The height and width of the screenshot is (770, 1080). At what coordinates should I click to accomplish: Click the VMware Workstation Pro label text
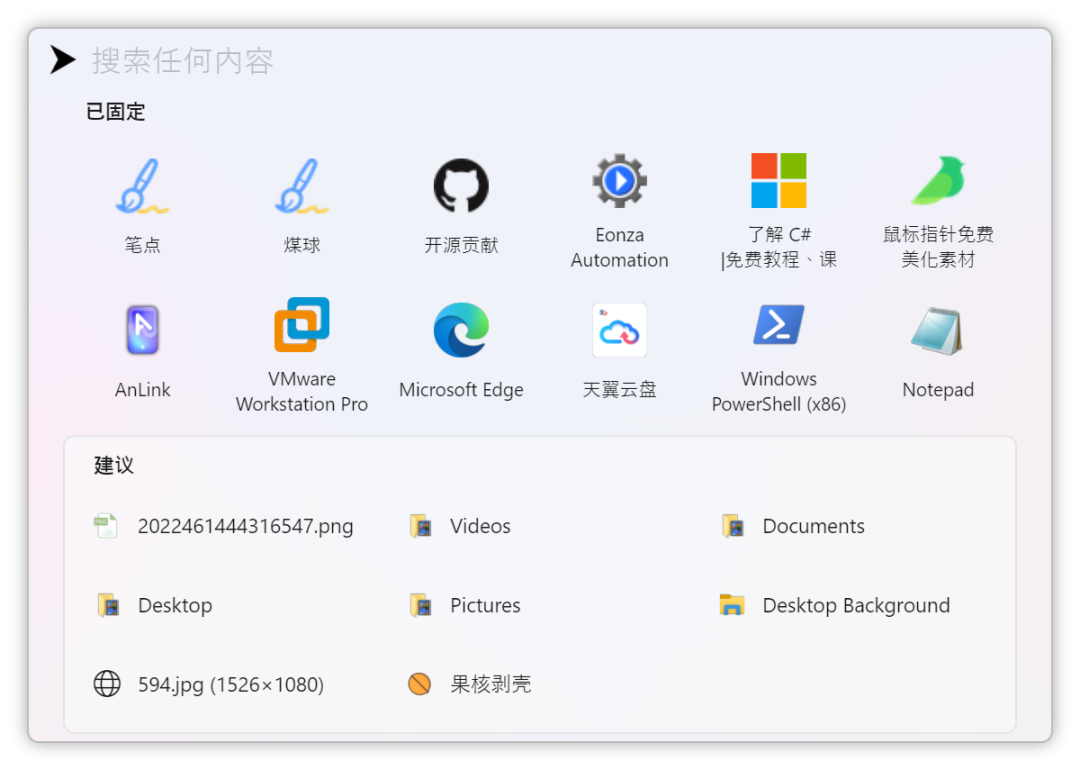coord(302,391)
